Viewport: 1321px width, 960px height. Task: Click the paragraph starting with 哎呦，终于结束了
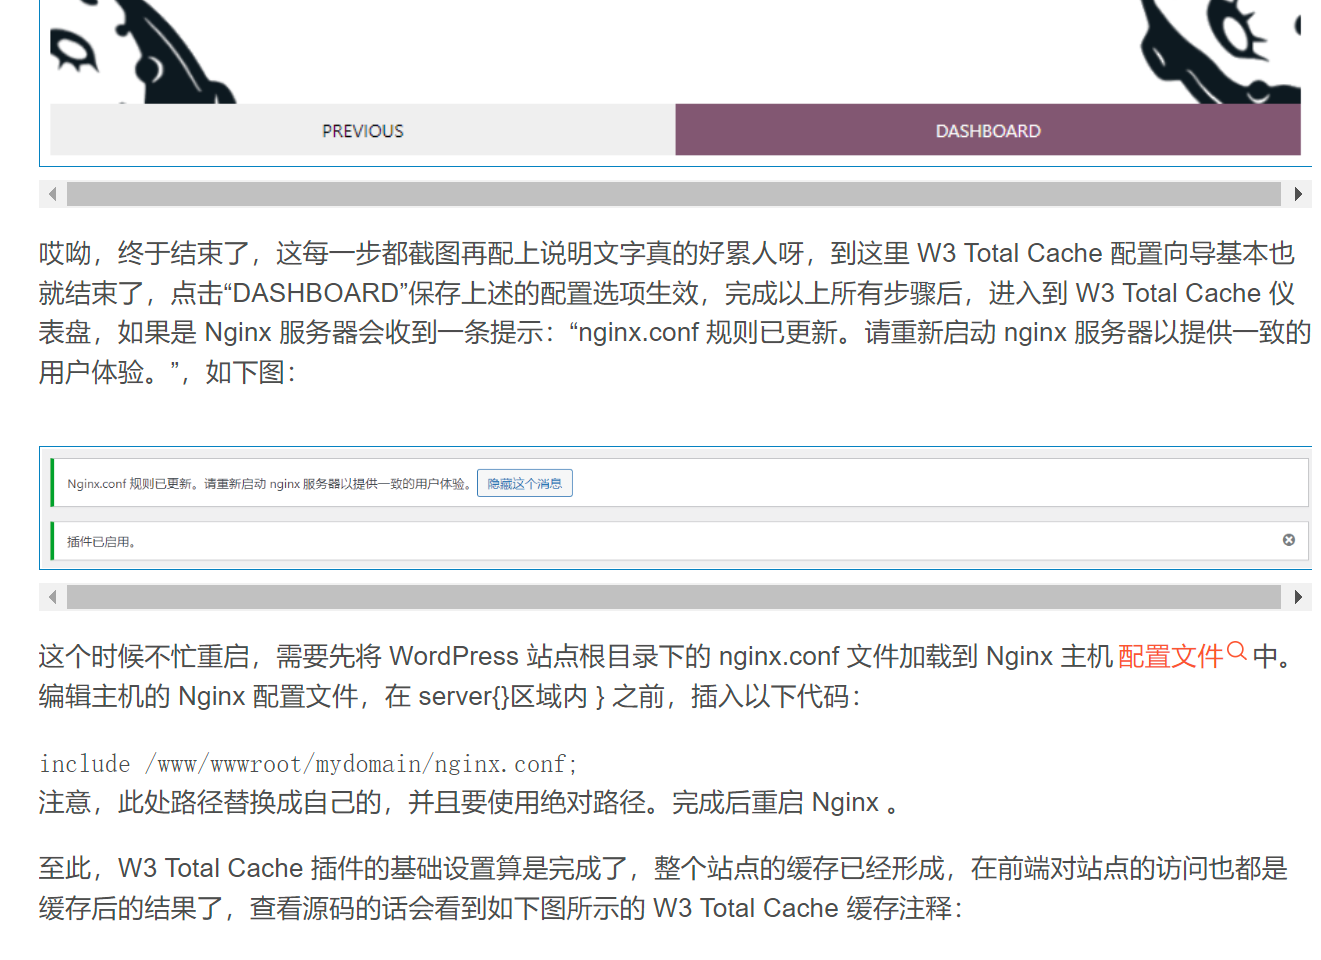675,313
